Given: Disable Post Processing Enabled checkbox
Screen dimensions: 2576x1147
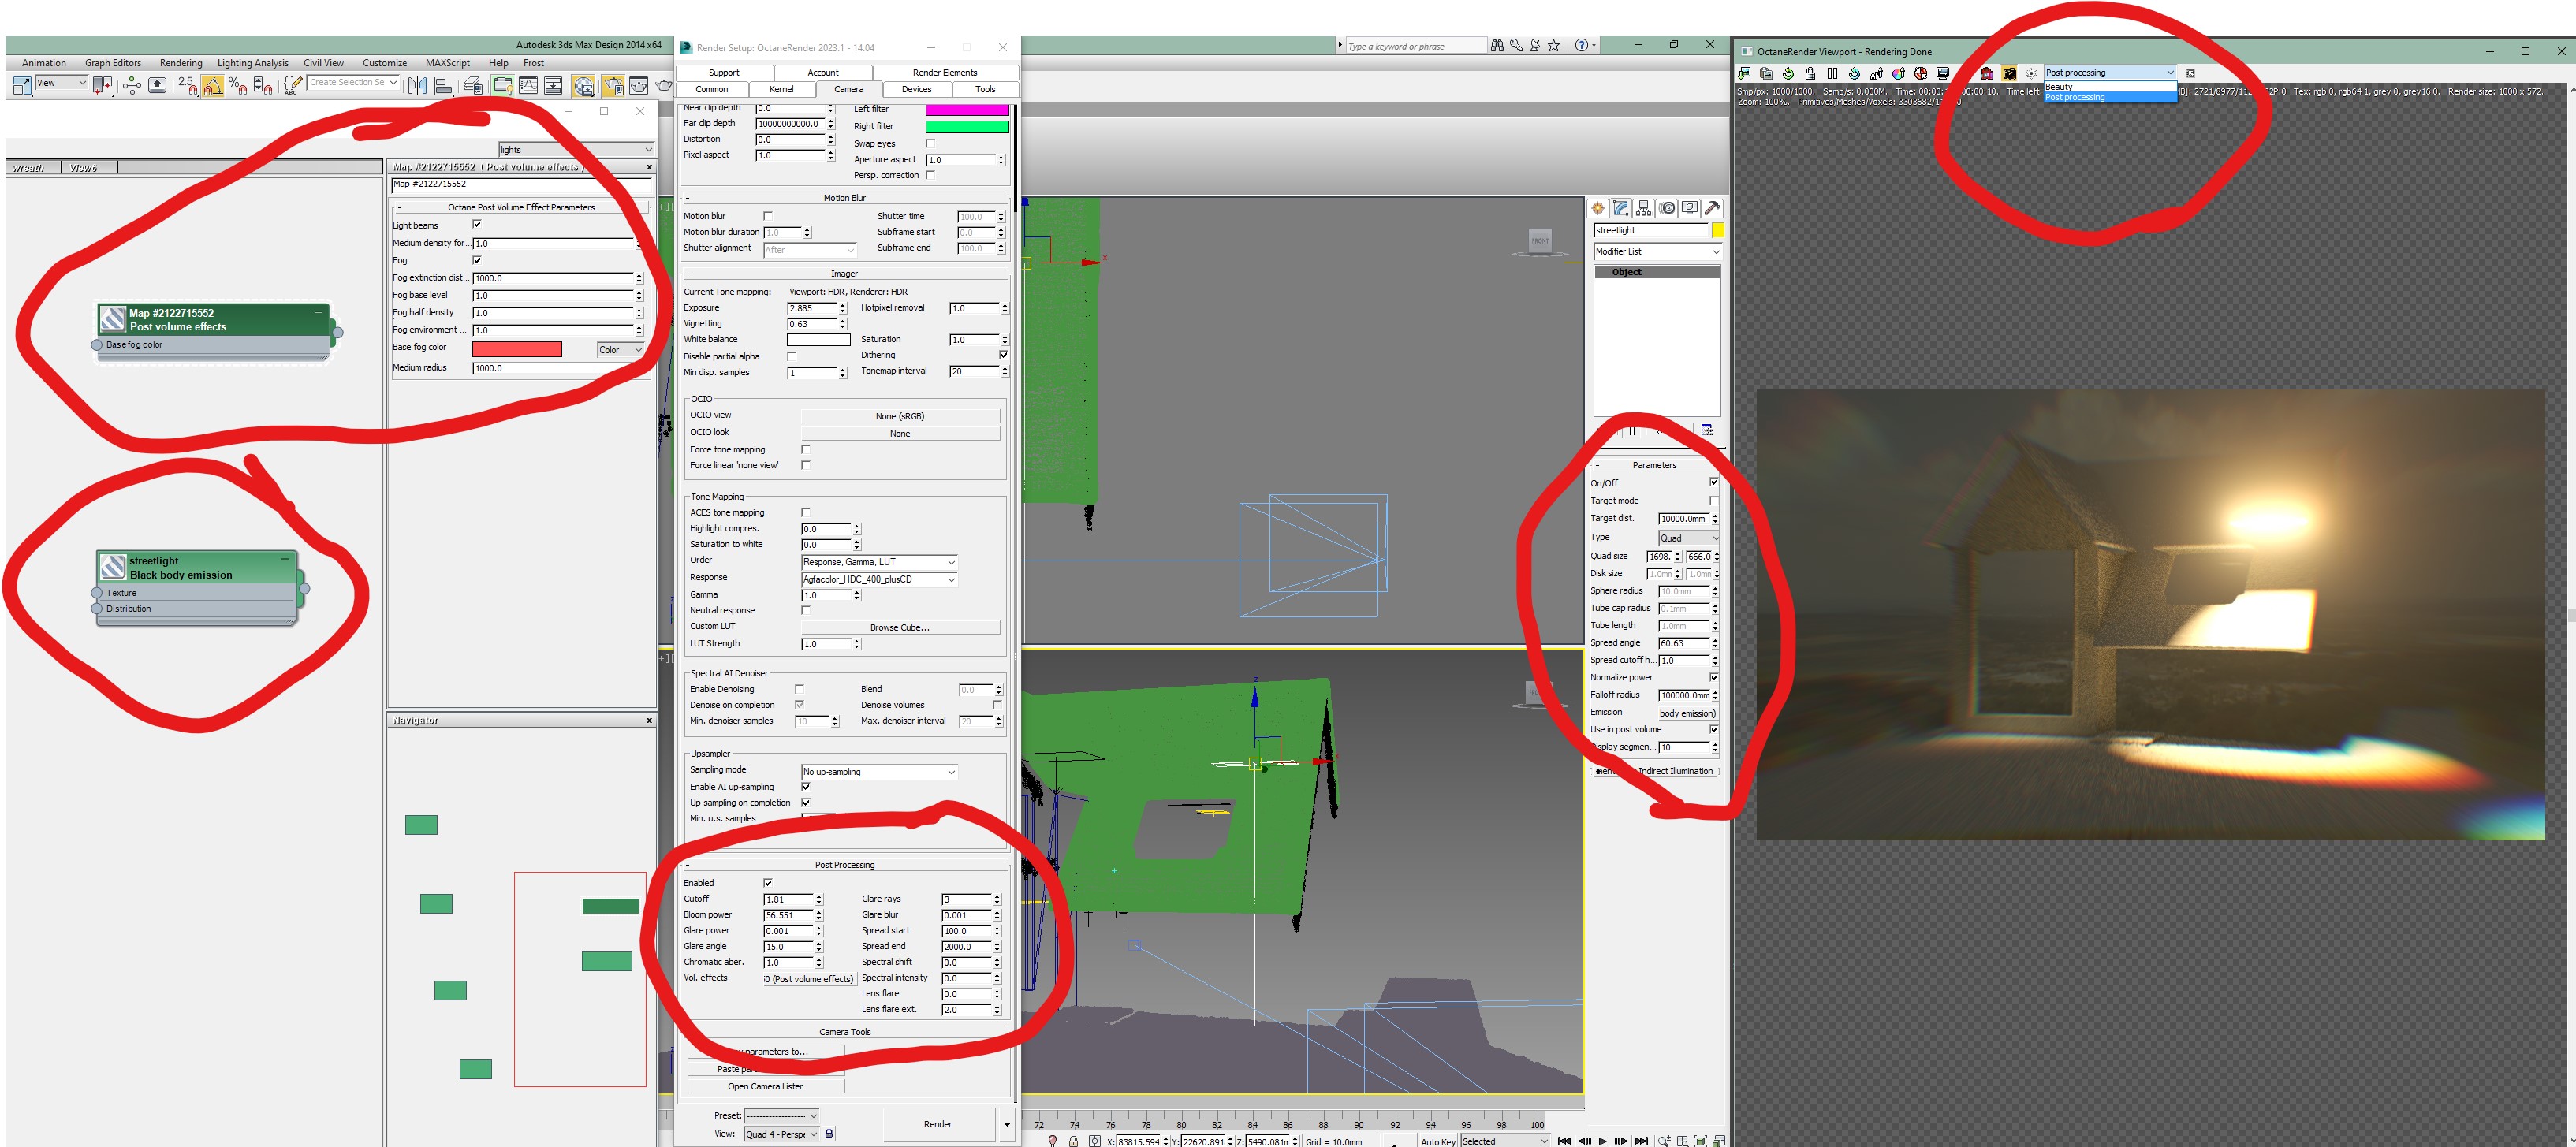Looking at the screenshot, I should (x=768, y=882).
